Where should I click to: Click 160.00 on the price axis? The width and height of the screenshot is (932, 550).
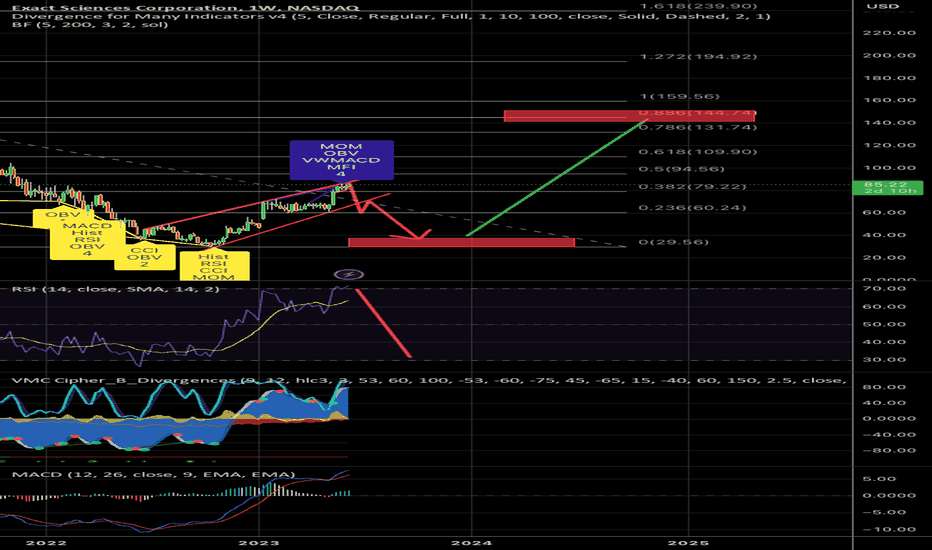pos(889,100)
